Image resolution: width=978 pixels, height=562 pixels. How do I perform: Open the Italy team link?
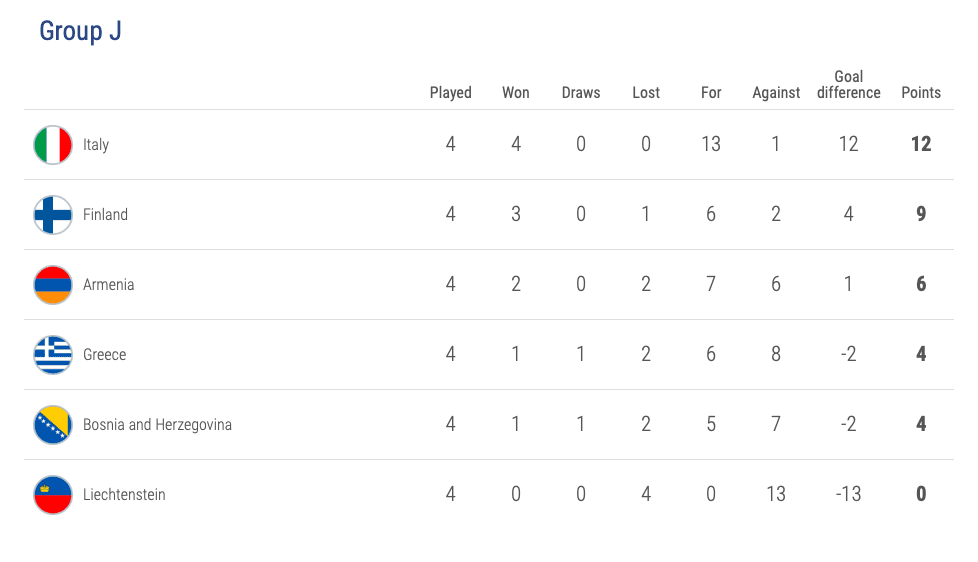pyautogui.click(x=96, y=145)
